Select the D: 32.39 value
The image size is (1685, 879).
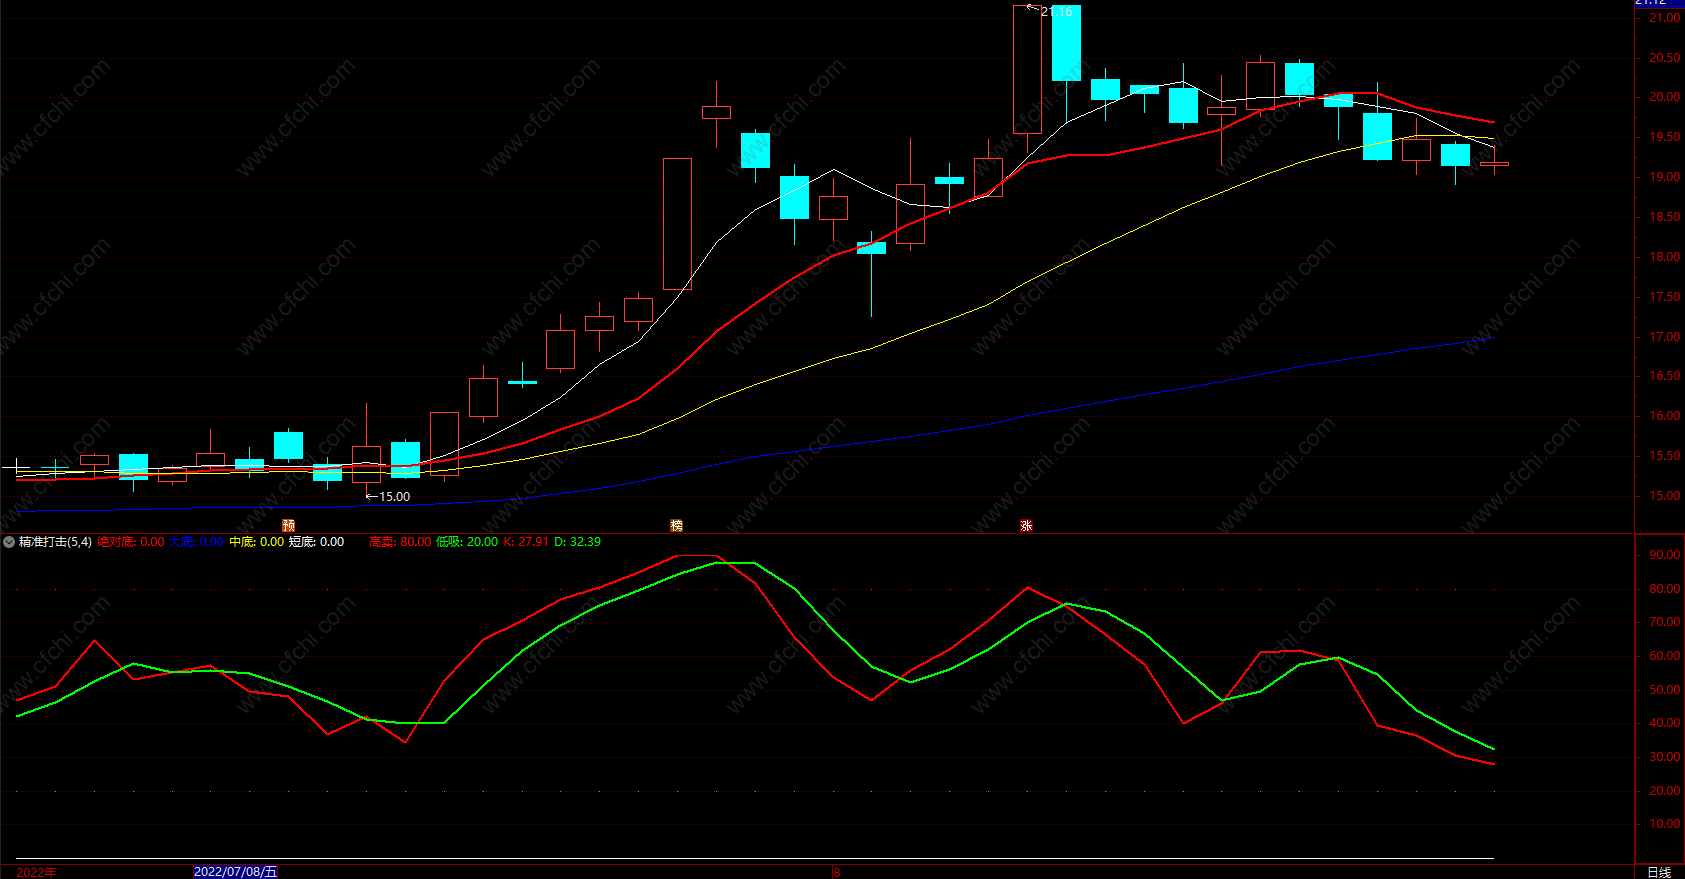(578, 542)
